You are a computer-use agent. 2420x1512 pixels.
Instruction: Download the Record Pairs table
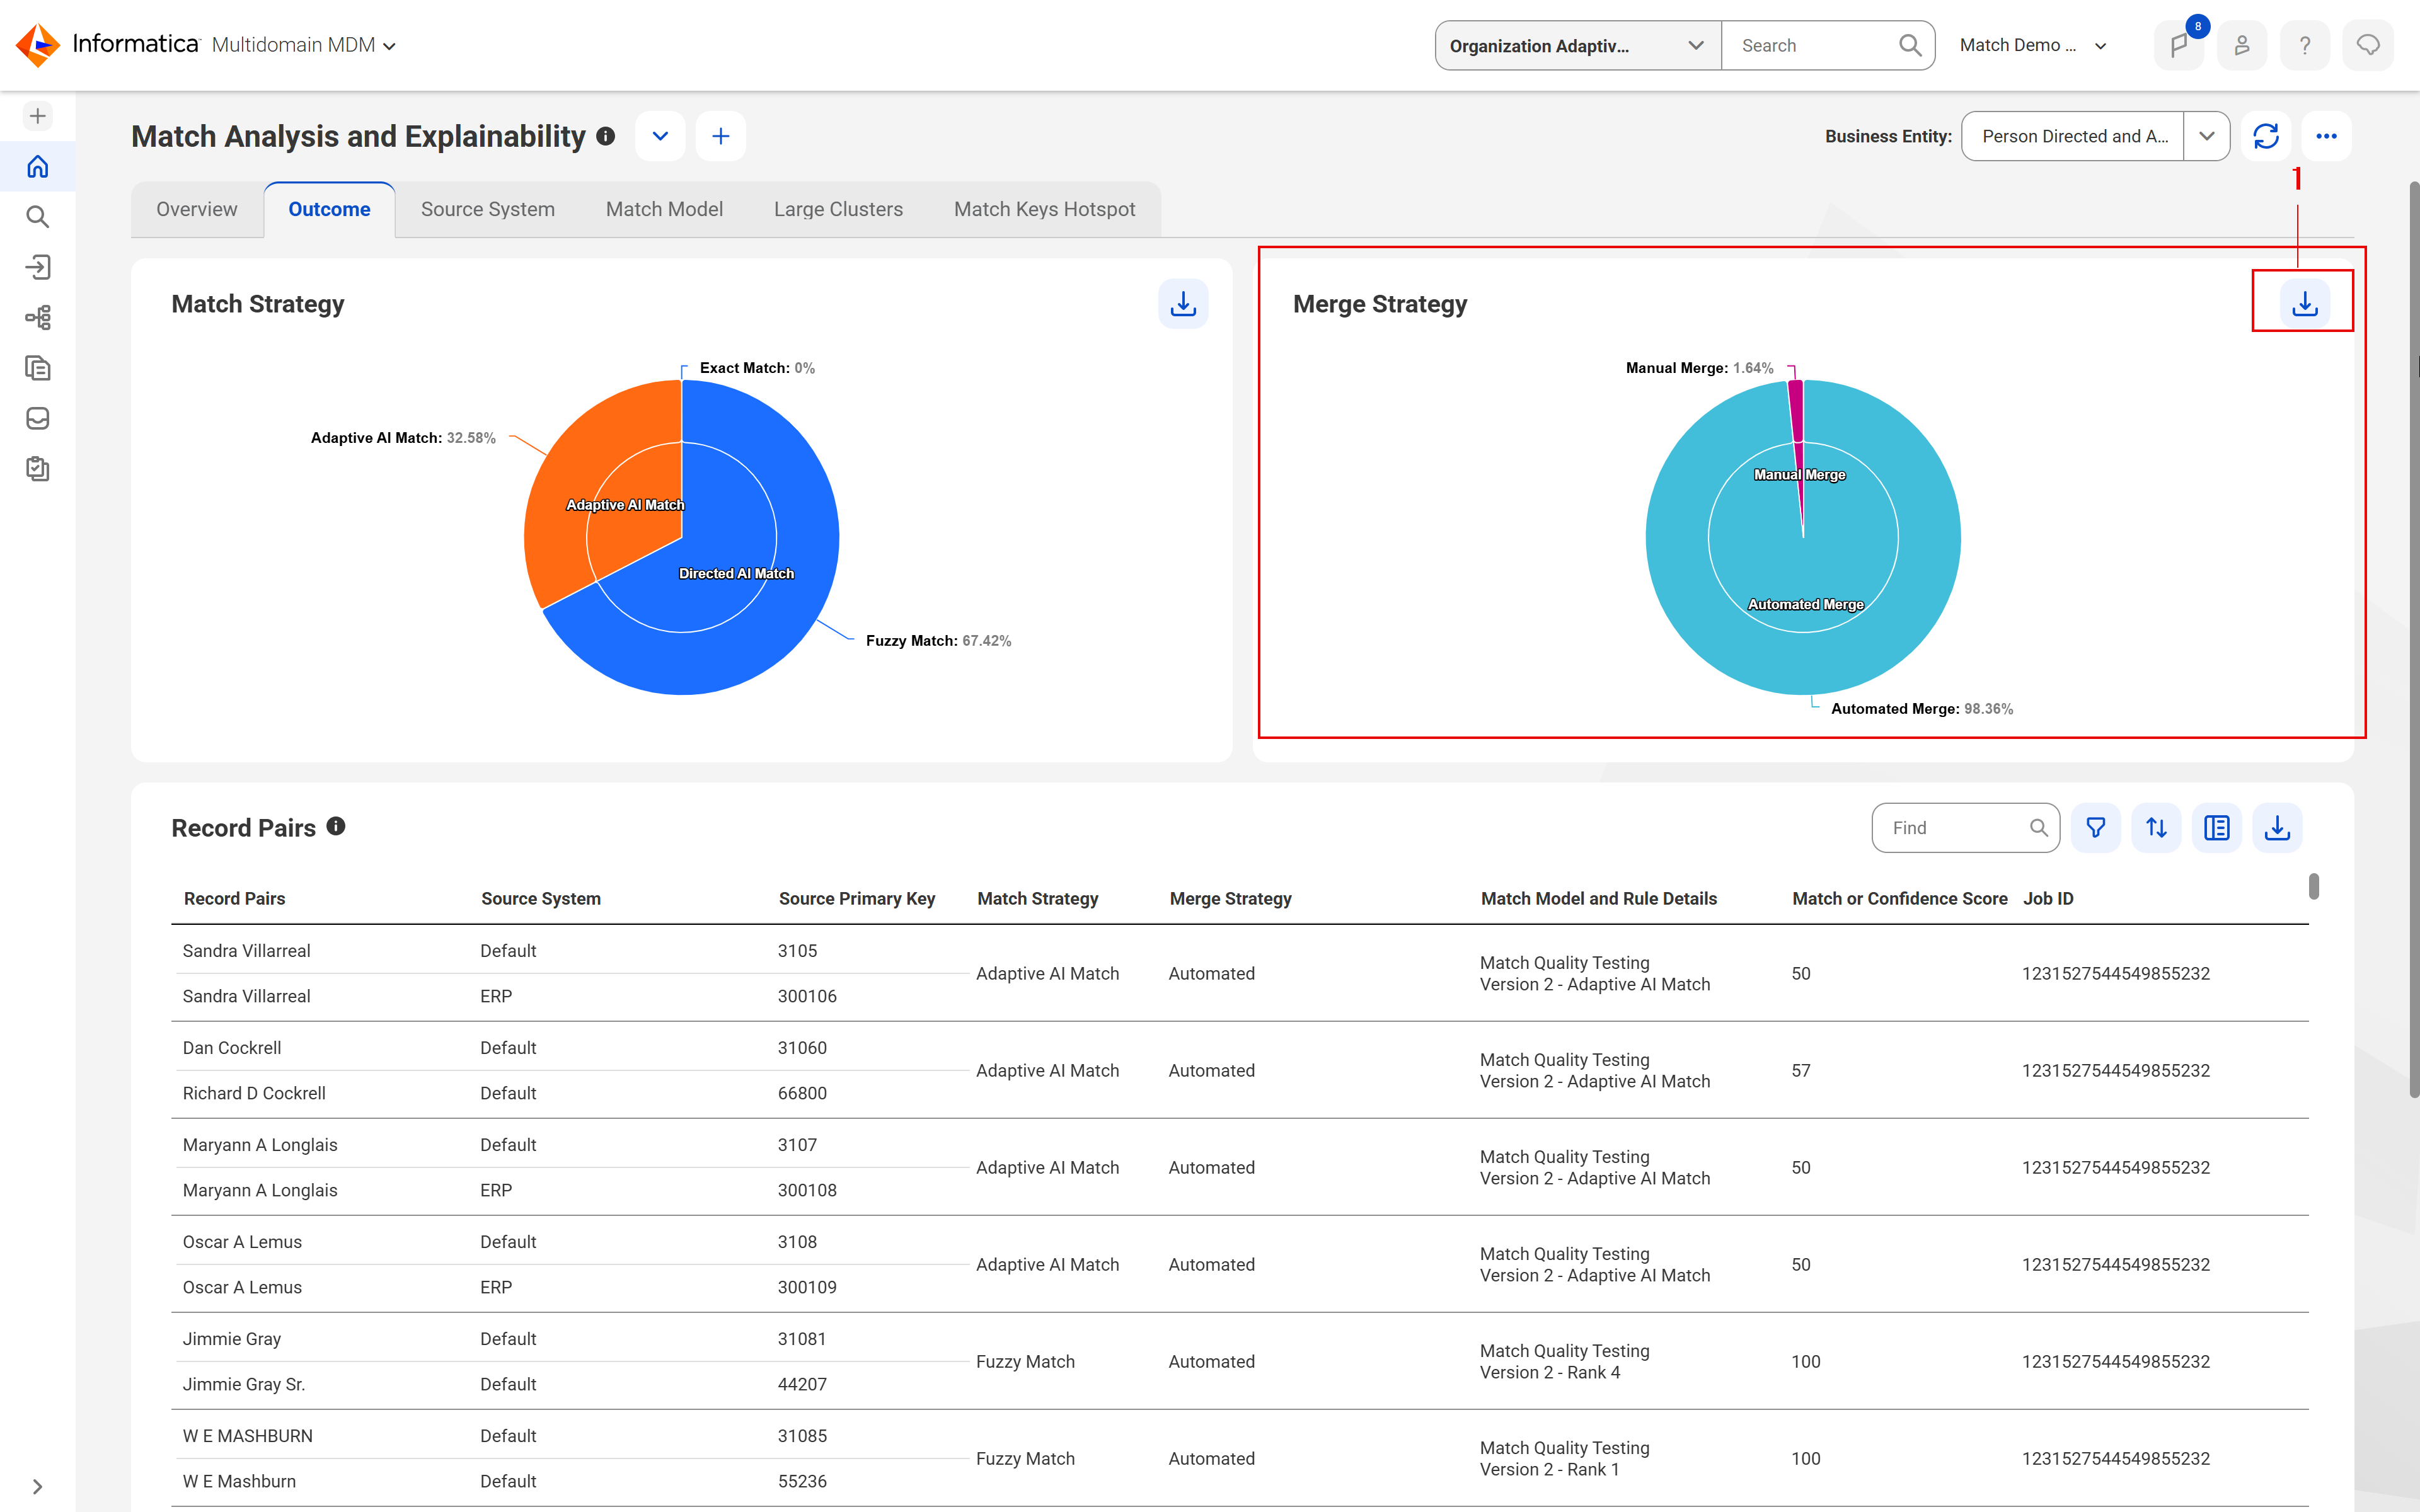tap(2278, 828)
